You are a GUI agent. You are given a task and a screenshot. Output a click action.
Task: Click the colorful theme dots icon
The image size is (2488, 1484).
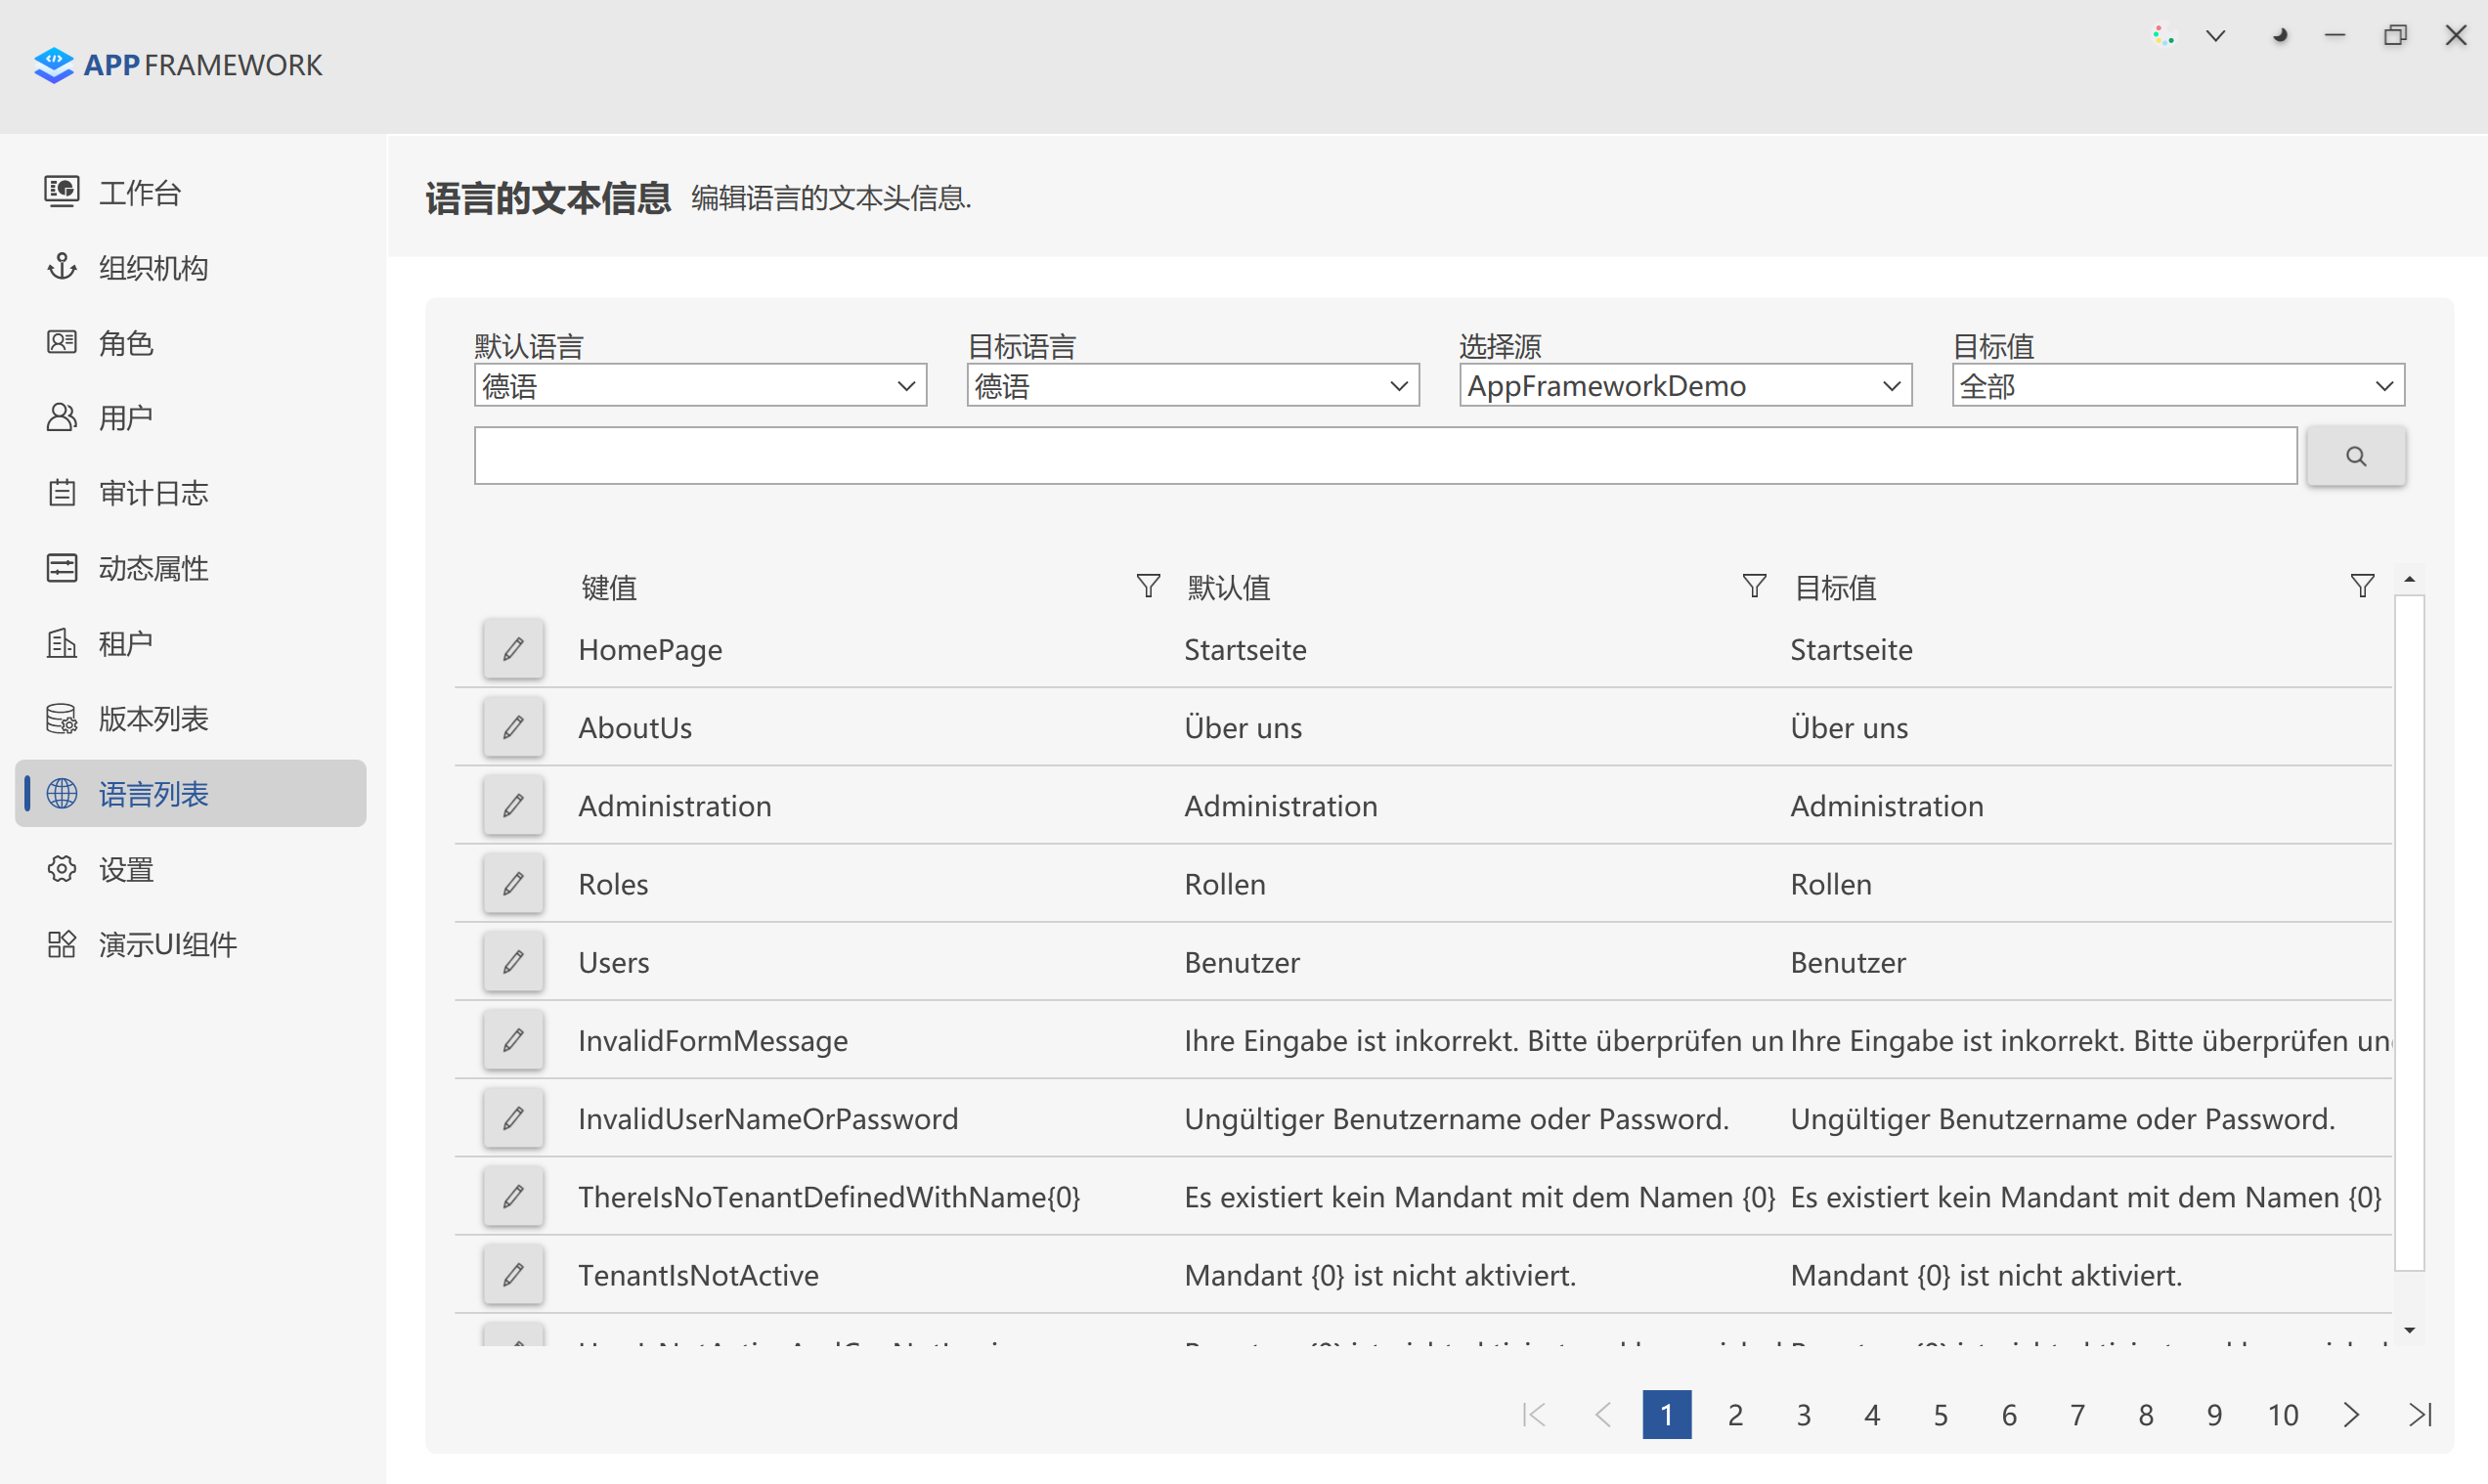[x=2163, y=36]
